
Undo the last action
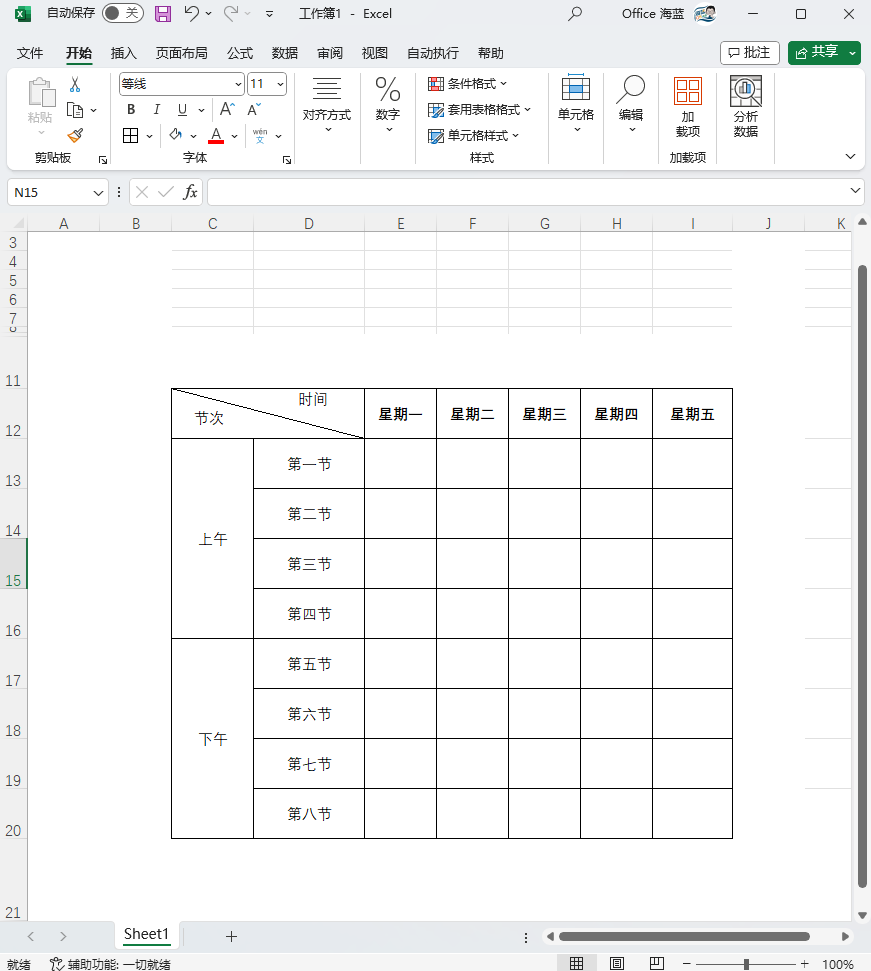[191, 13]
